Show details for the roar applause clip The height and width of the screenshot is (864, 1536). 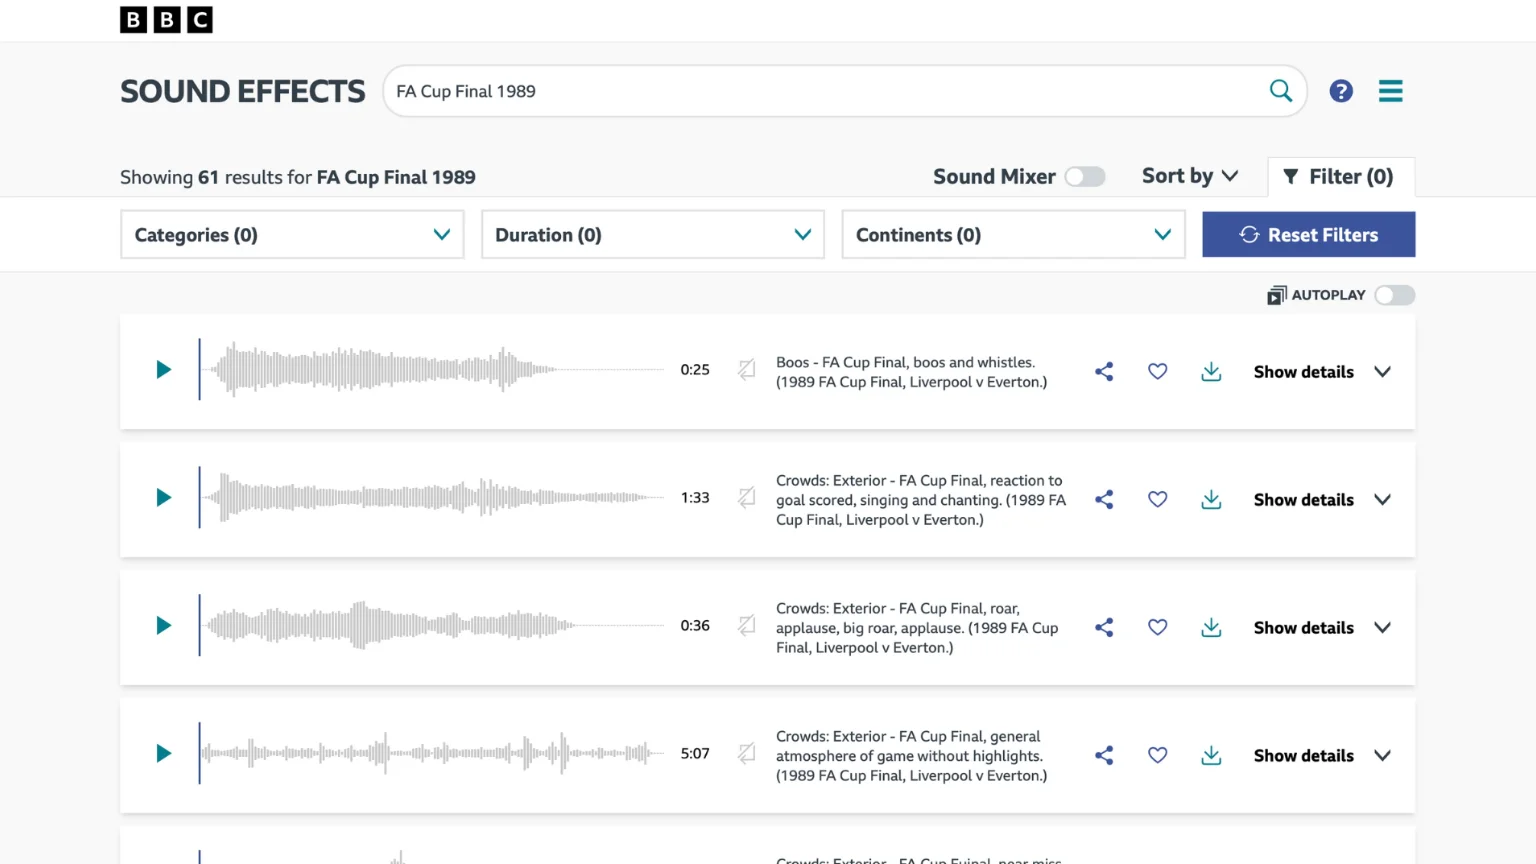pos(1321,628)
